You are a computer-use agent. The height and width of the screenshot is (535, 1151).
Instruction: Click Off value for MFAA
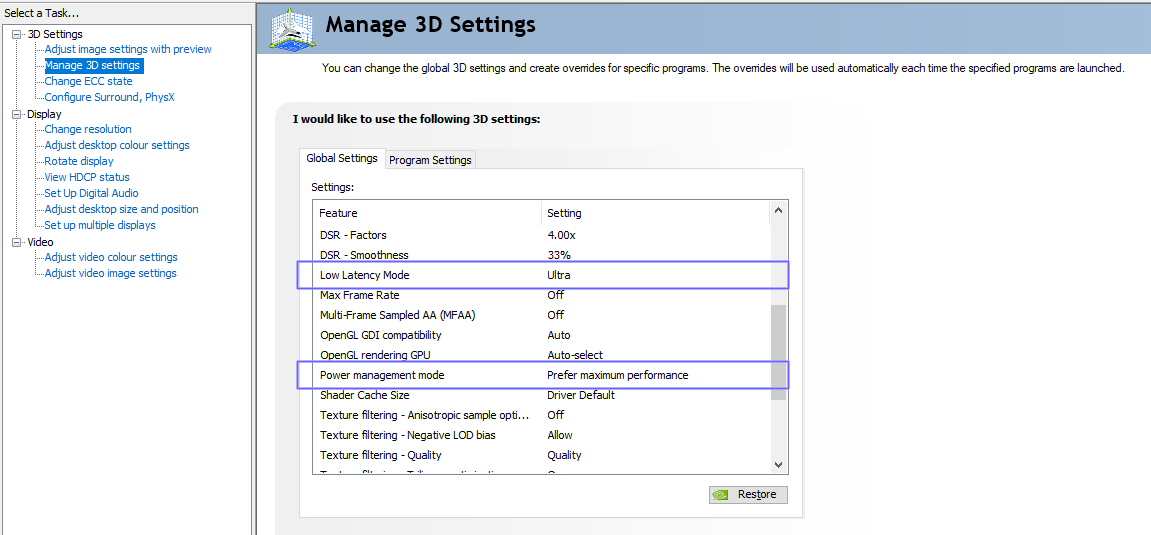556,315
